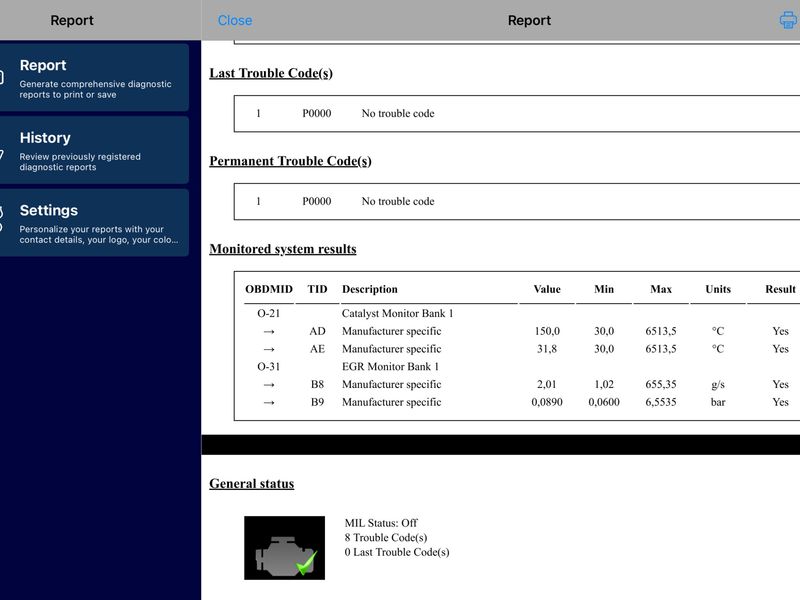Select P0000 under Permanent Trouble Code(s)

click(317, 201)
